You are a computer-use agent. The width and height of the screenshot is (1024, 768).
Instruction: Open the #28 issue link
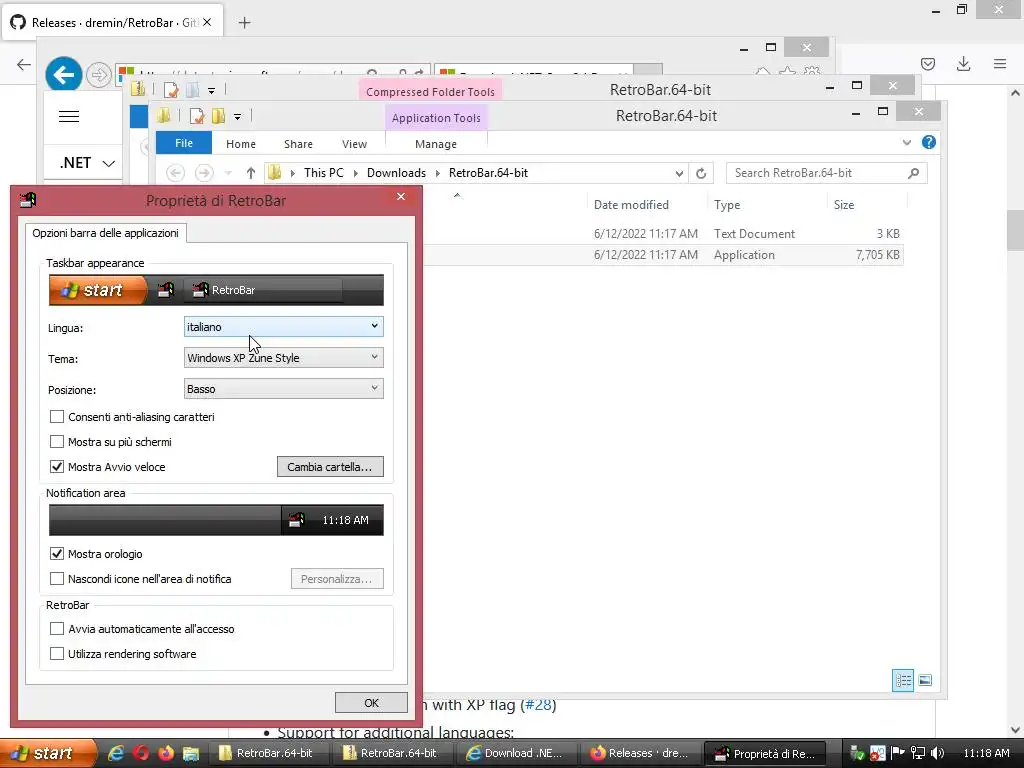pos(538,705)
